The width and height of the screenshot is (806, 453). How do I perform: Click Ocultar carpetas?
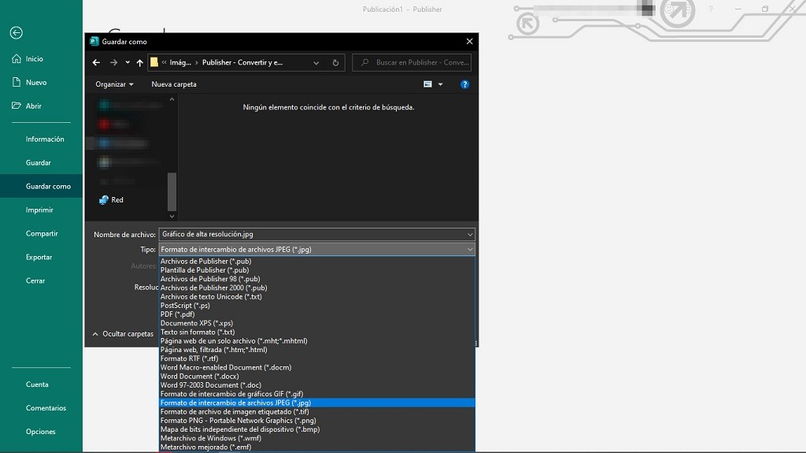coord(123,334)
